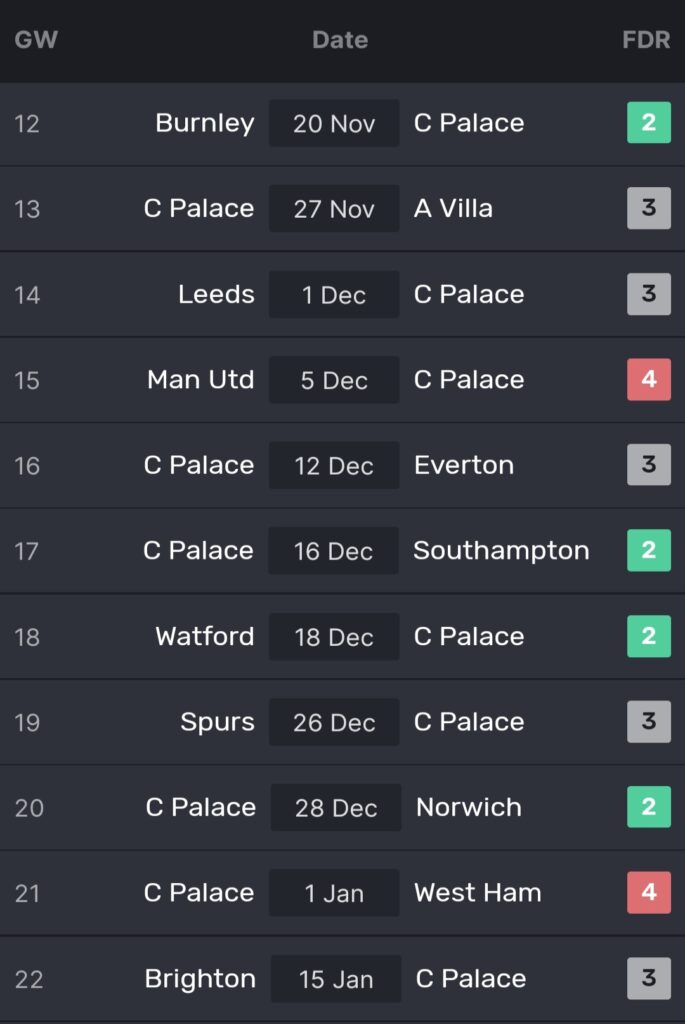Click the 26 Dec date box

pyautogui.click(x=334, y=722)
